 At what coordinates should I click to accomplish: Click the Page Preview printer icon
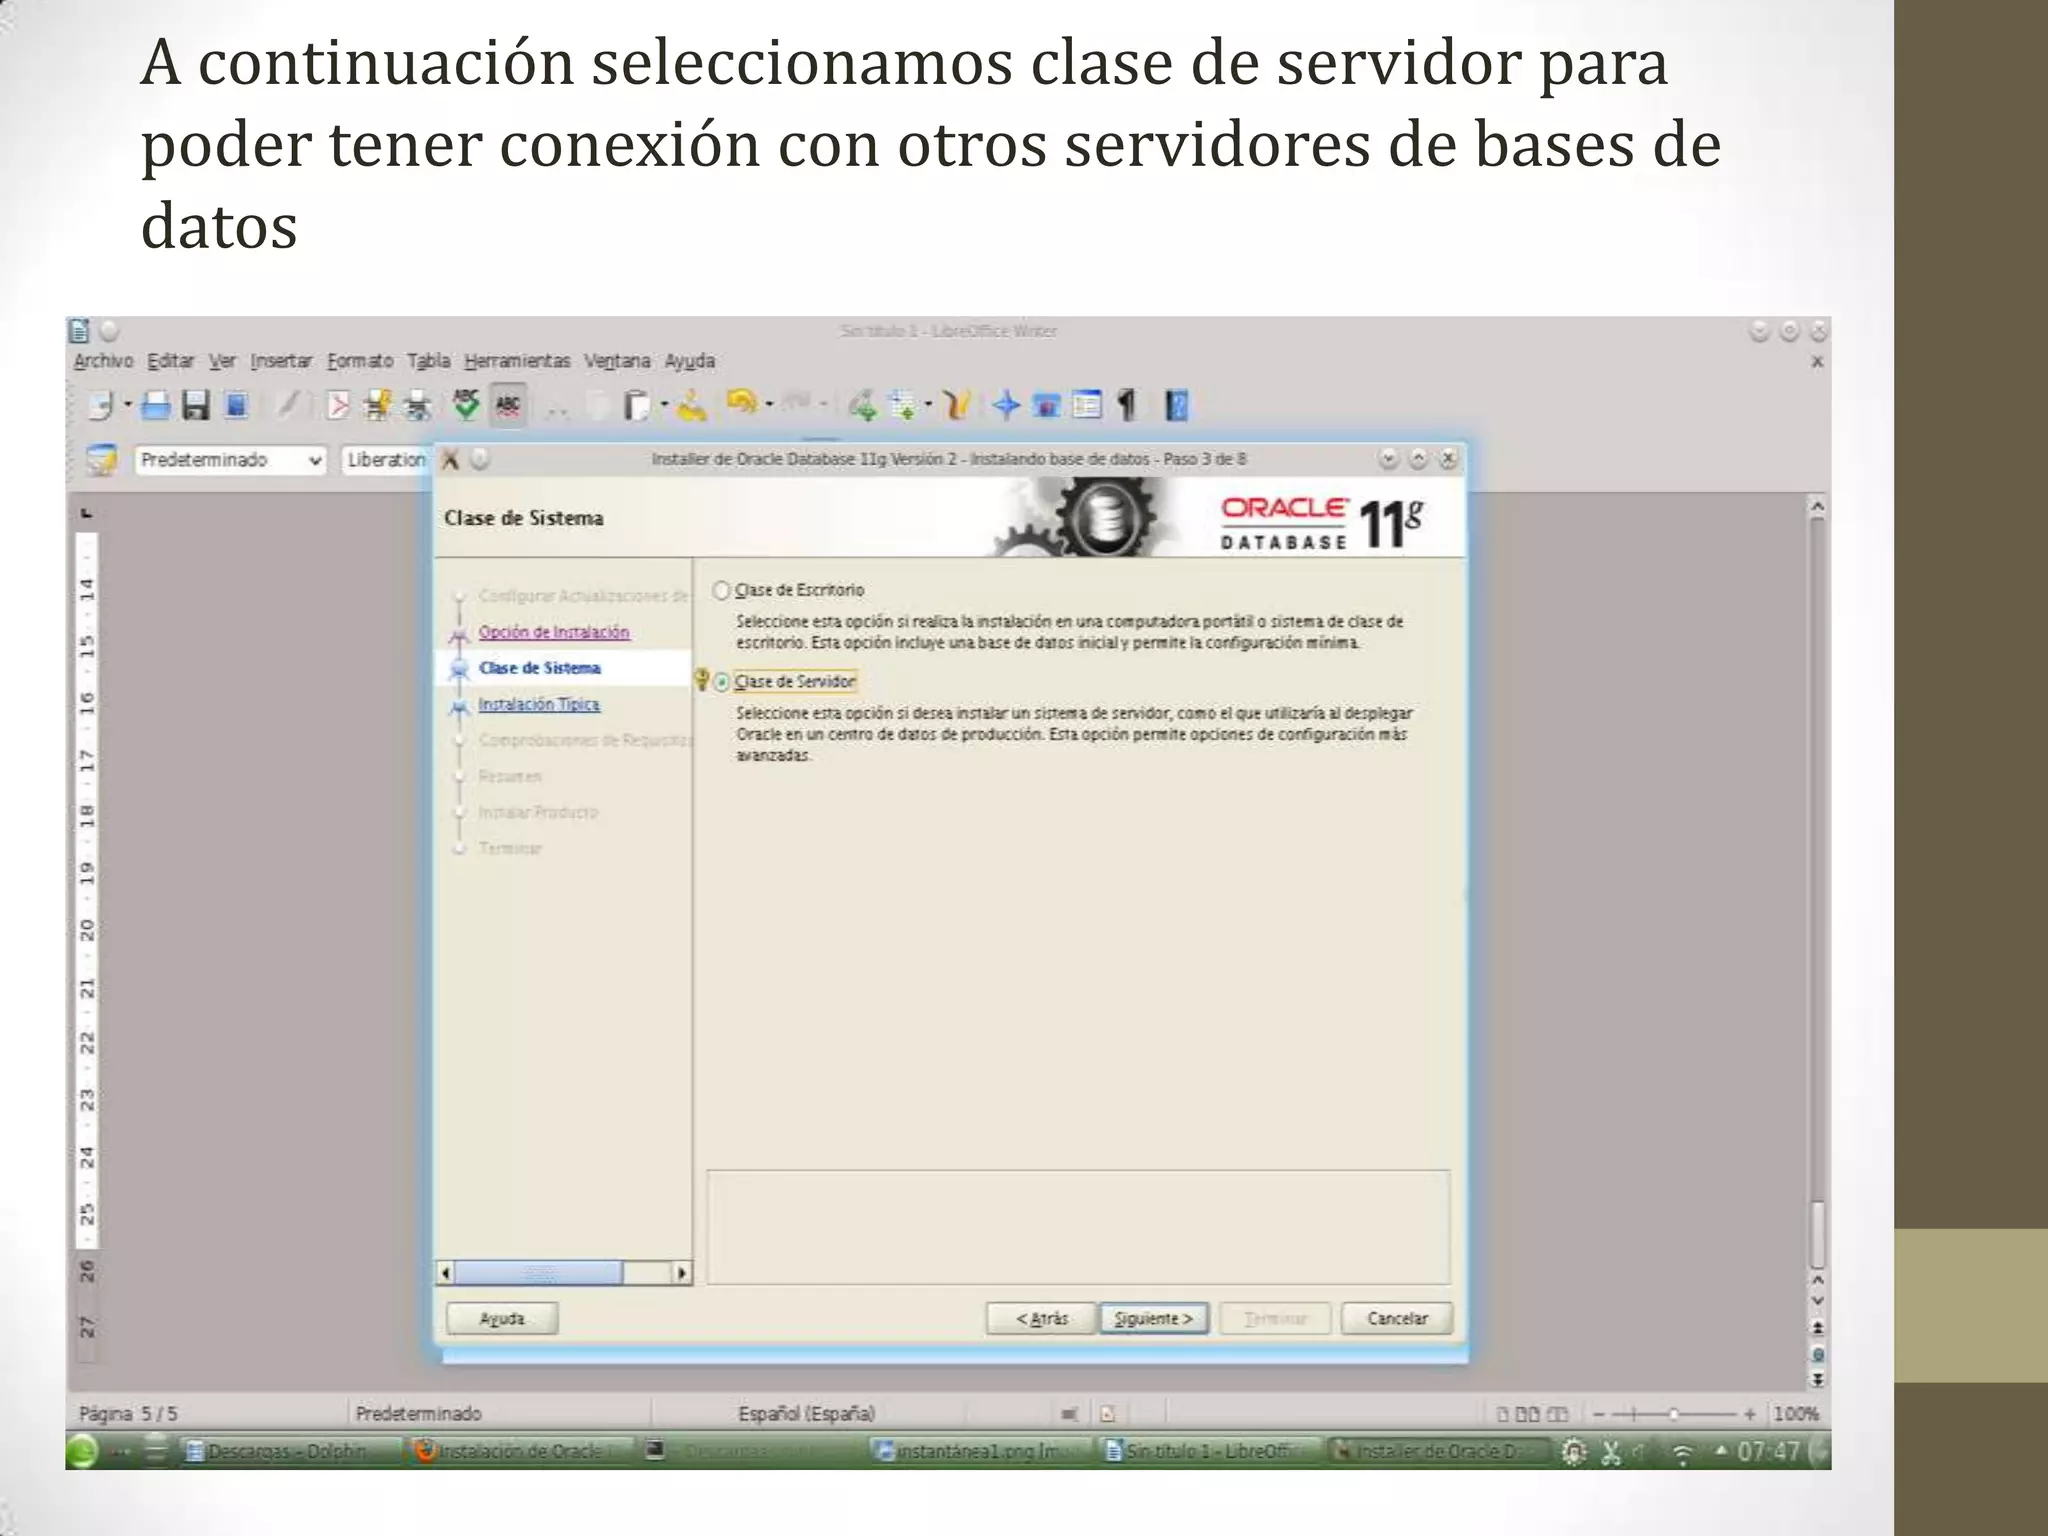pyautogui.click(x=417, y=405)
